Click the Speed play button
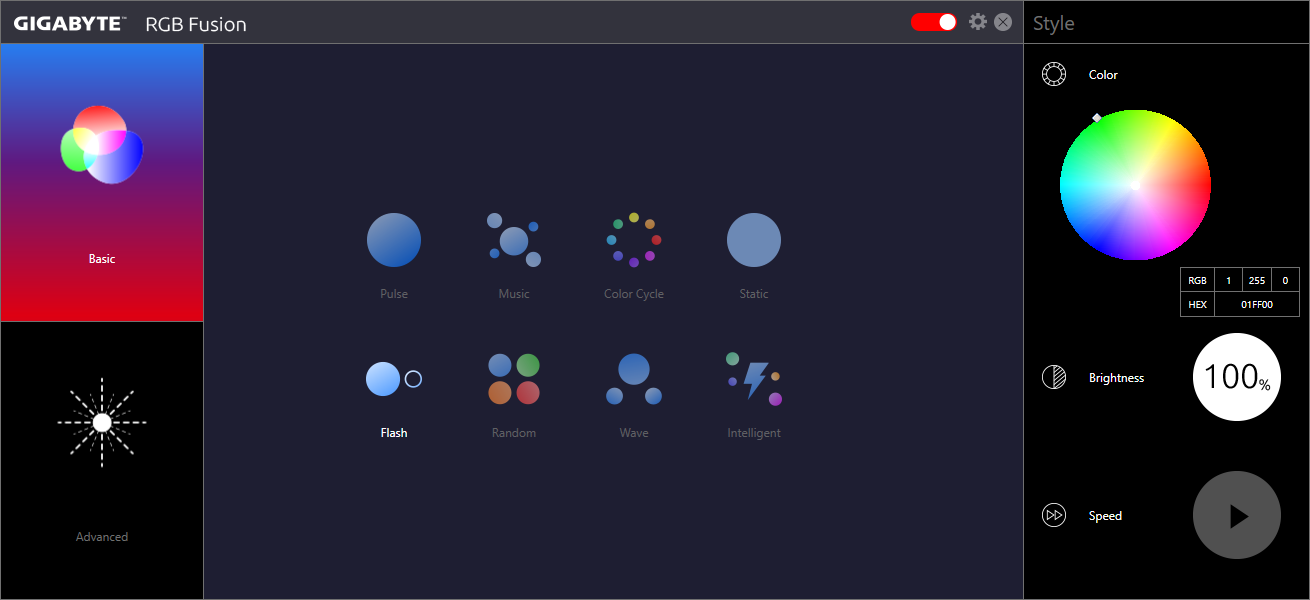Viewport: 1310px width, 600px height. [x=1237, y=515]
